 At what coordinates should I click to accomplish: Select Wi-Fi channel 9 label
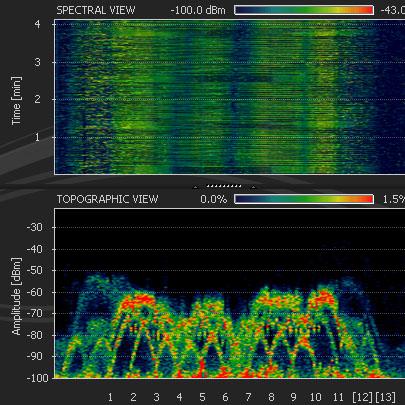tap(293, 397)
